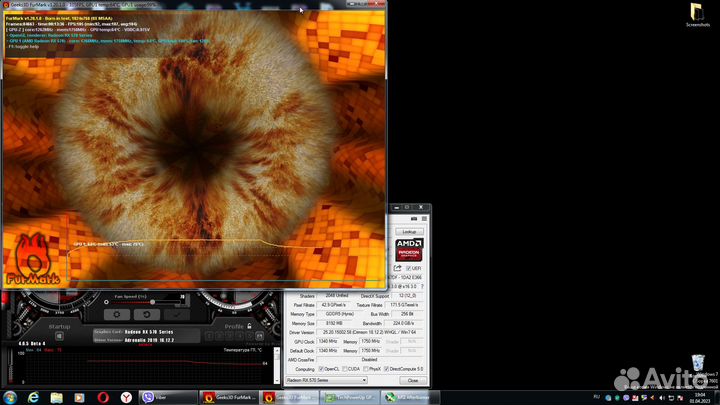This screenshot has height=405, width=720.
Task: Click FurMark flame logo
Action: point(33,260)
